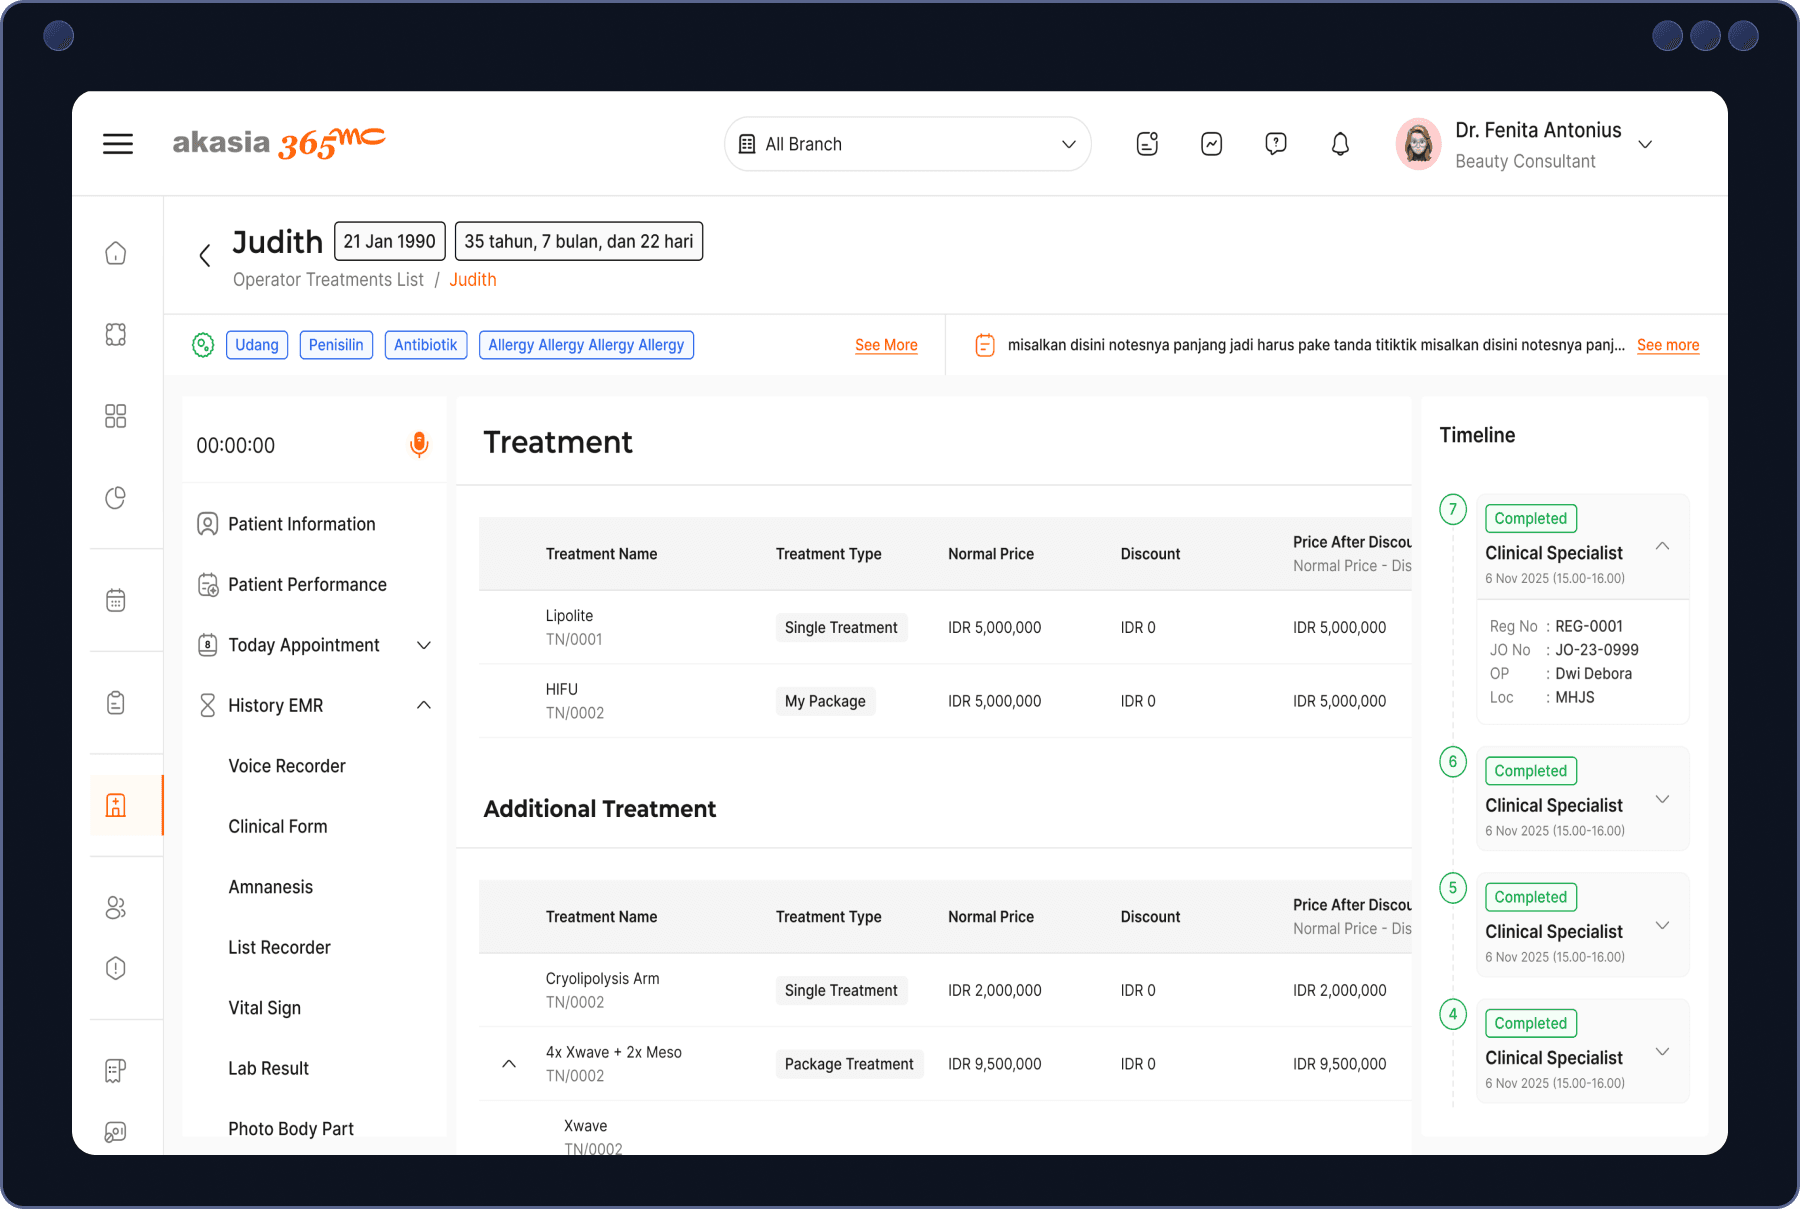Click the Penisilin allergy tag
Image resolution: width=1800 pixels, height=1209 pixels.
pyautogui.click(x=336, y=344)
